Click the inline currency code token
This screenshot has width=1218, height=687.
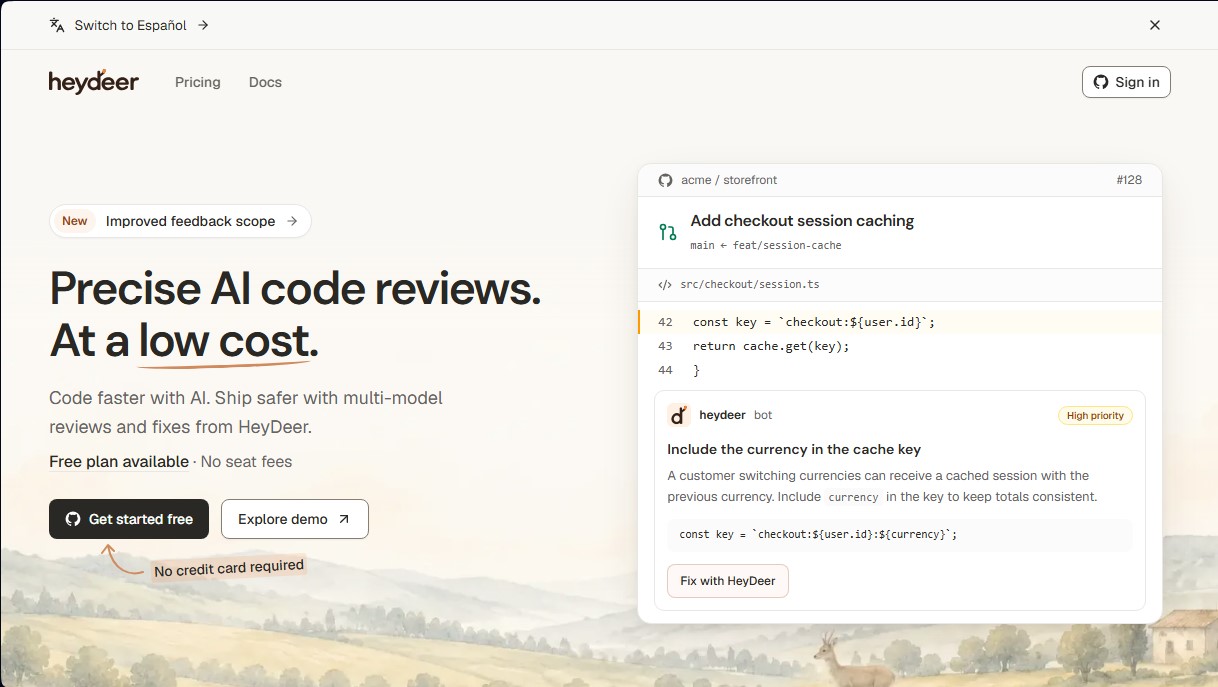point(853,497)
